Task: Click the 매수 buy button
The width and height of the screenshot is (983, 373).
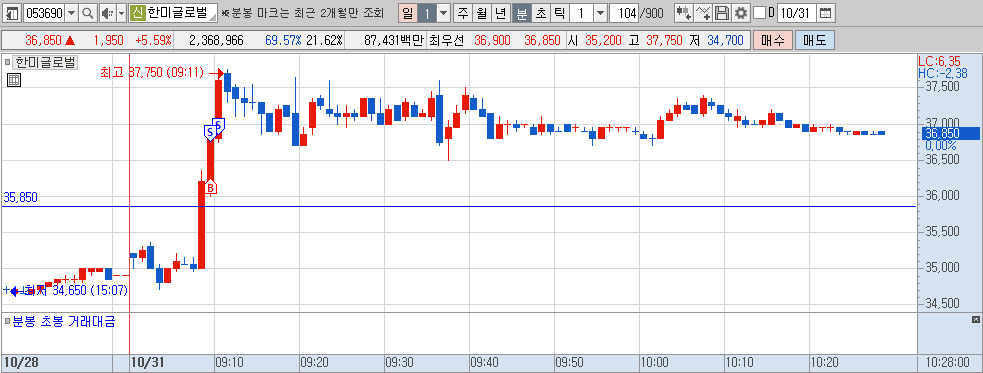Action: tap(772, 41)
